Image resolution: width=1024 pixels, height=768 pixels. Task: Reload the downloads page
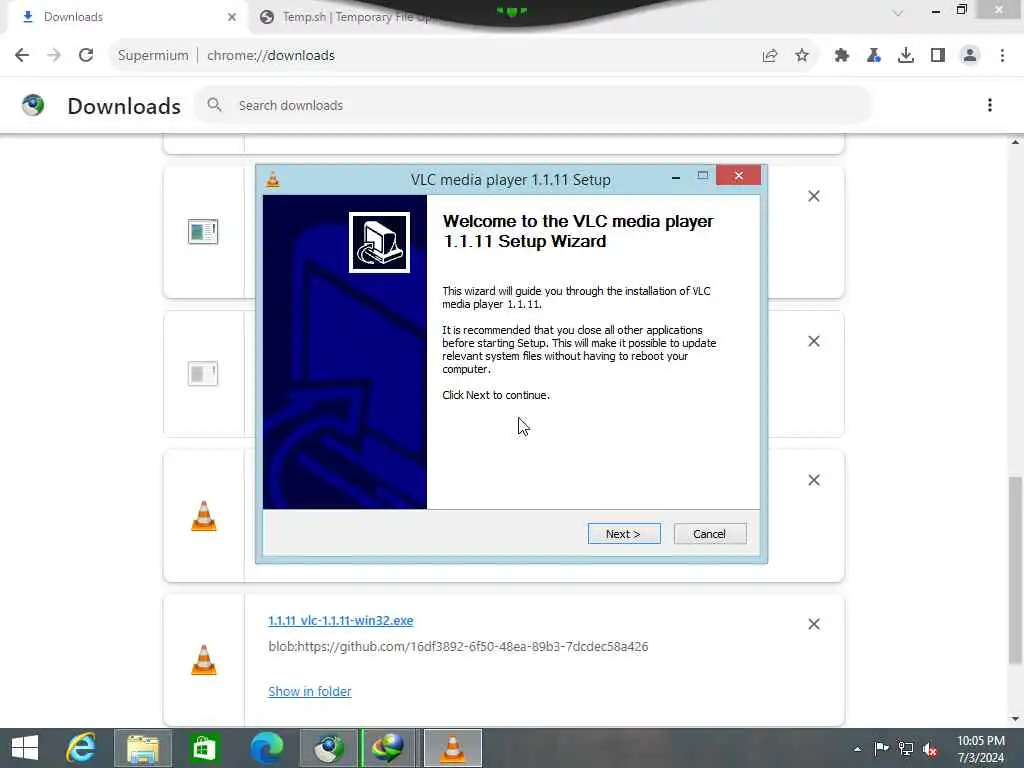tap(86, 55)
